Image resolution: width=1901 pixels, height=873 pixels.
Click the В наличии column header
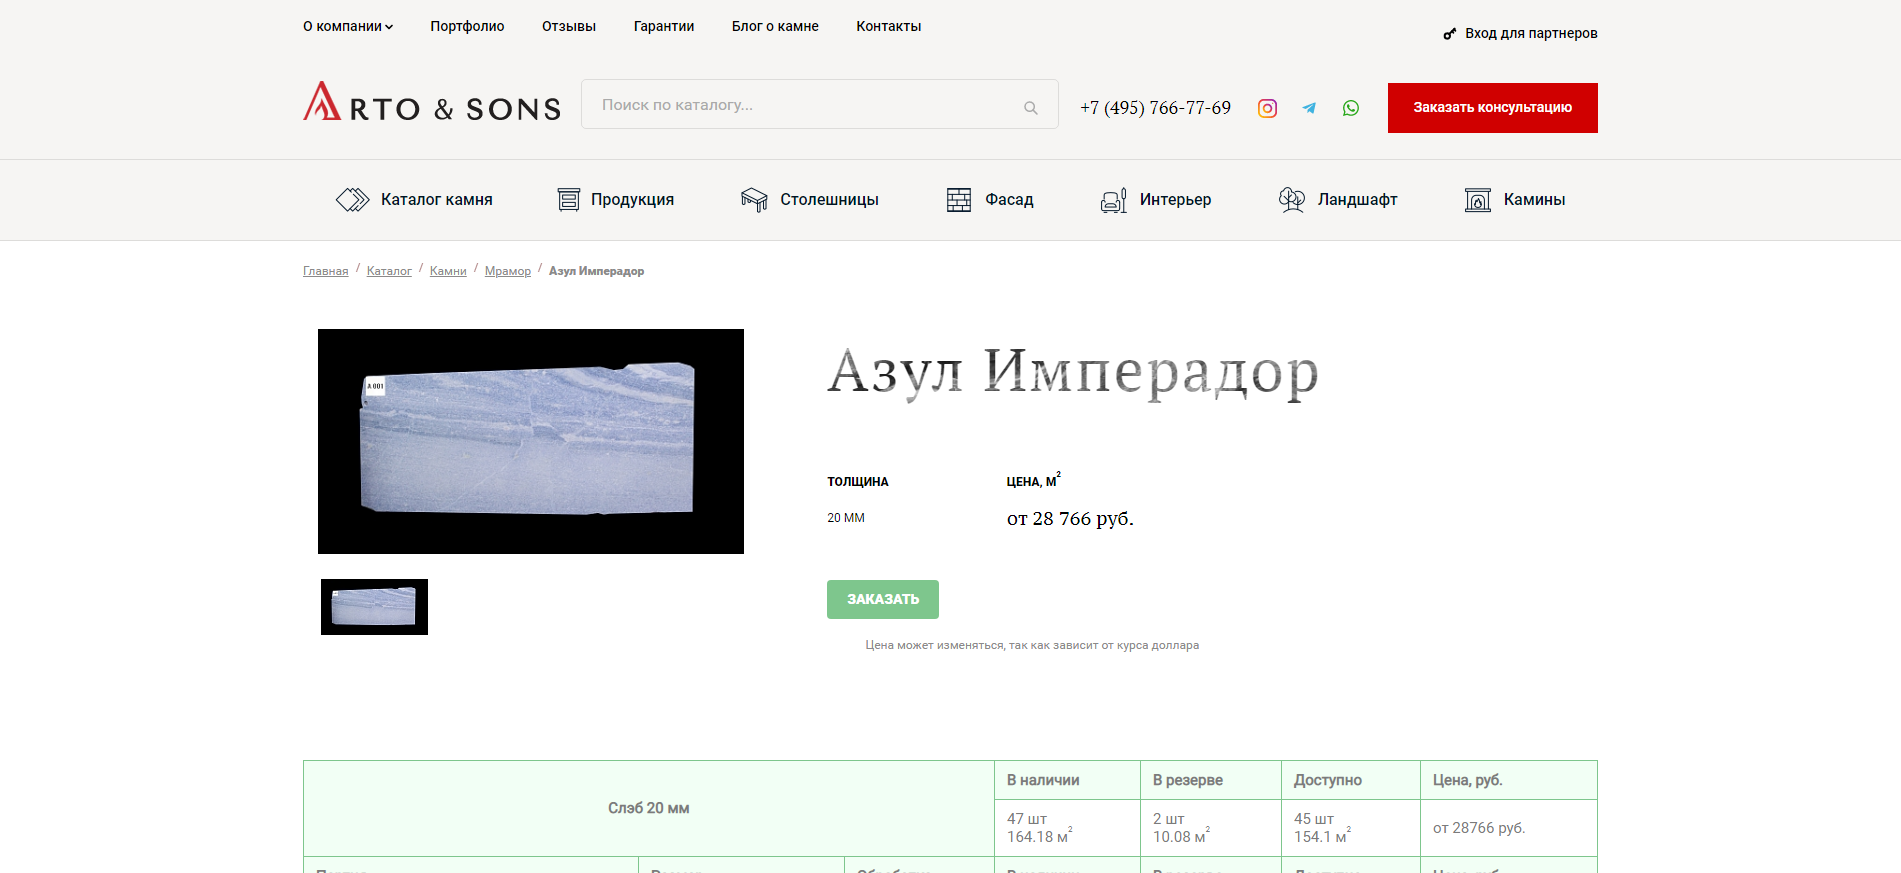click(x=1067, y=780)
